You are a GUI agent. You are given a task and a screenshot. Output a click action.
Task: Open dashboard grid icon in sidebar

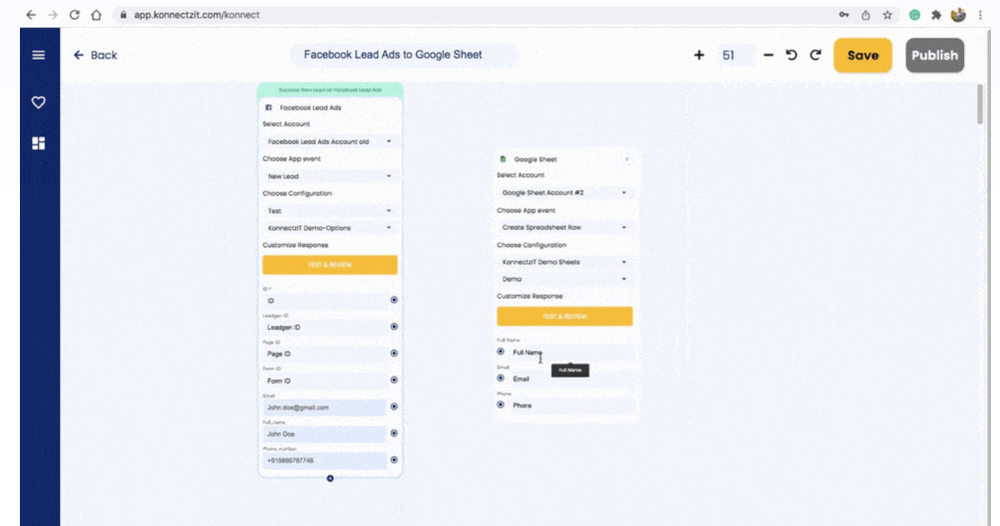click(38, 143)
